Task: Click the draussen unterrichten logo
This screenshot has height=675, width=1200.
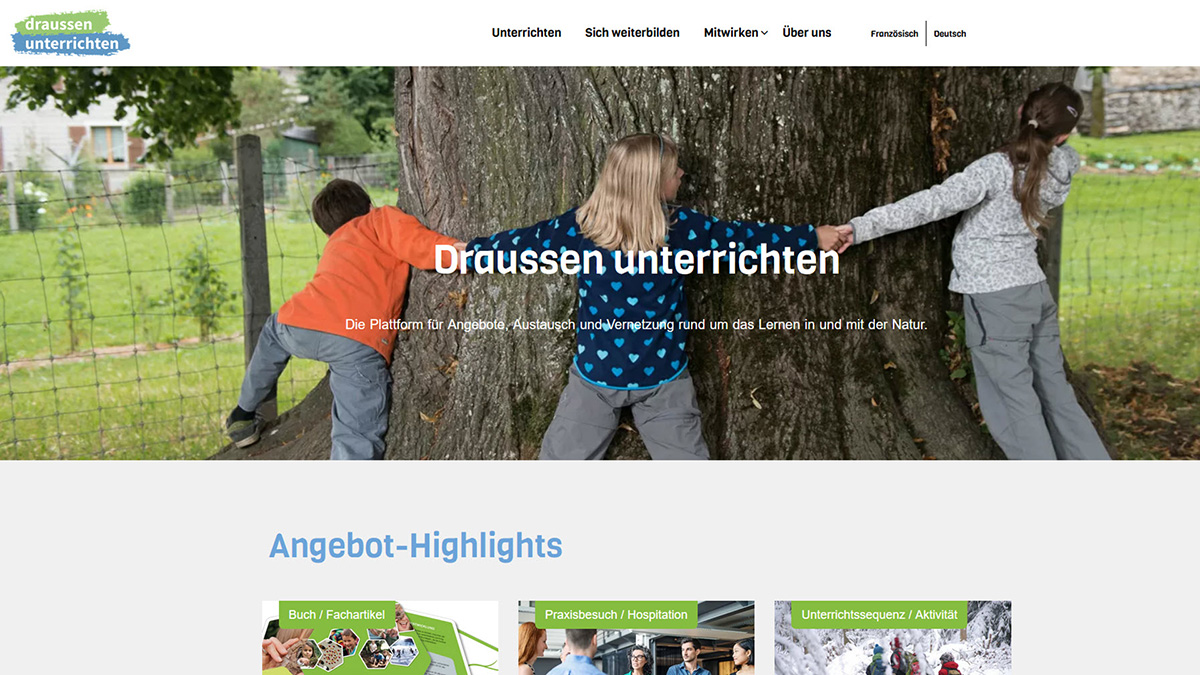Action: (70, 33)
